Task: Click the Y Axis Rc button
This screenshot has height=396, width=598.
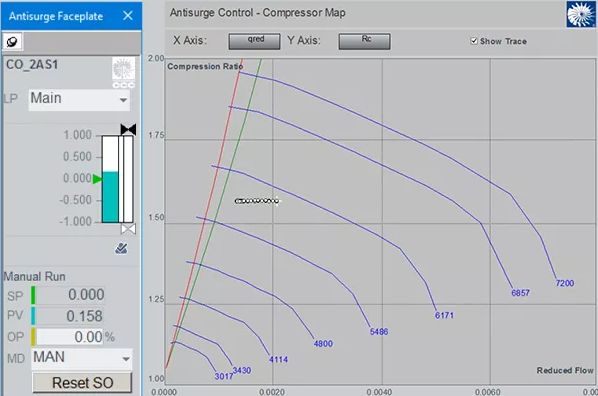Action: tap(364, 41)
